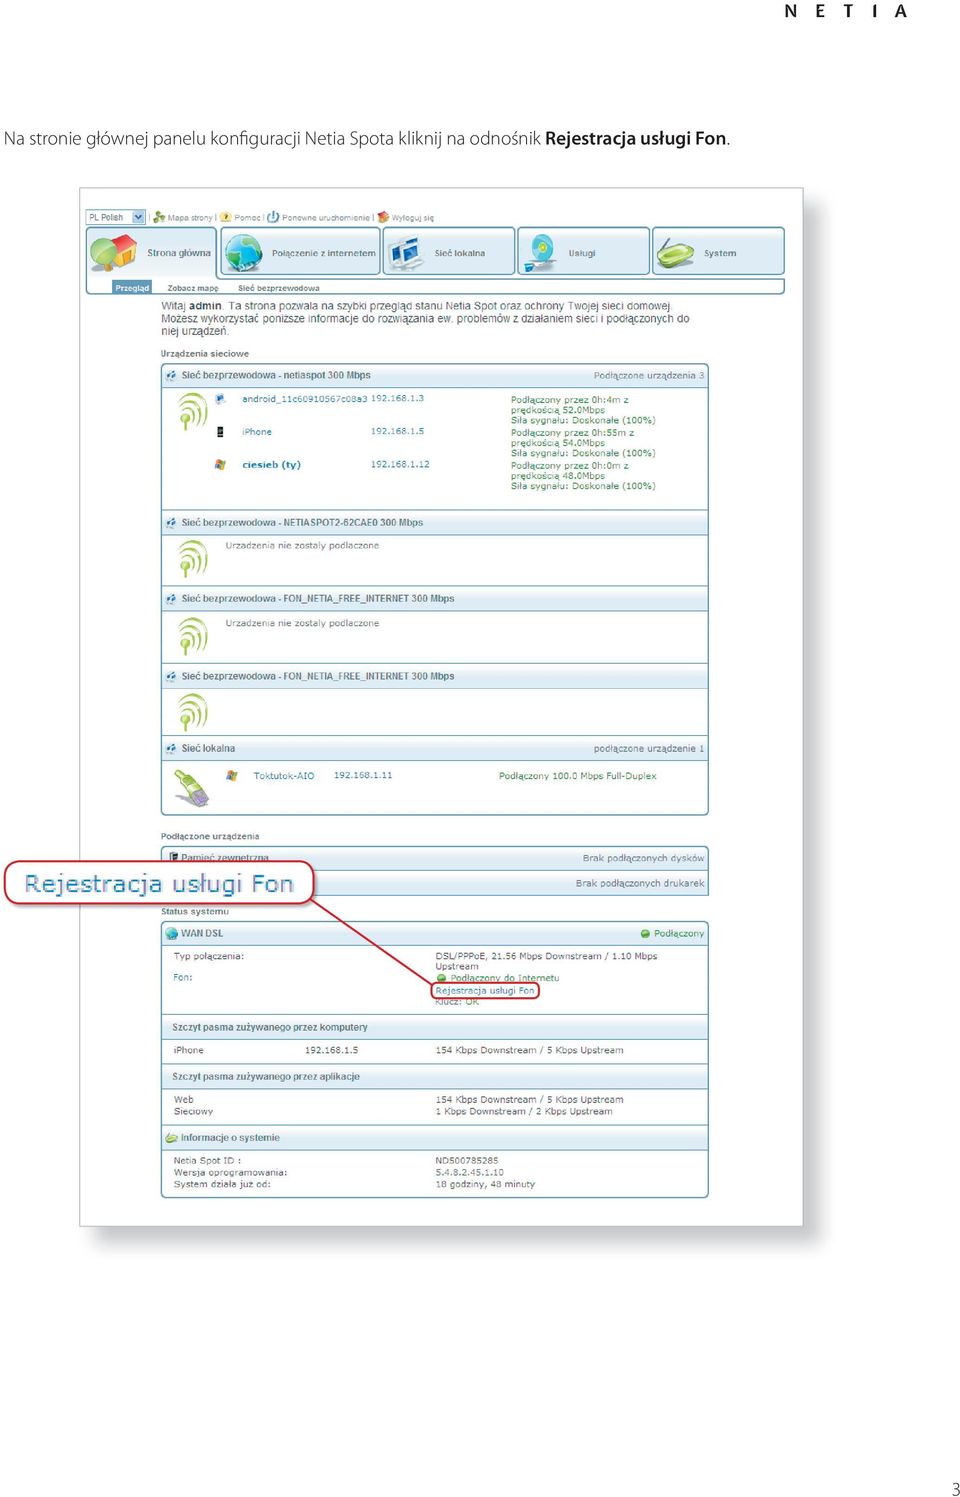Open the Sieć lokalna tab
Screen dimensions: 960x1497
tap(449, 252)
